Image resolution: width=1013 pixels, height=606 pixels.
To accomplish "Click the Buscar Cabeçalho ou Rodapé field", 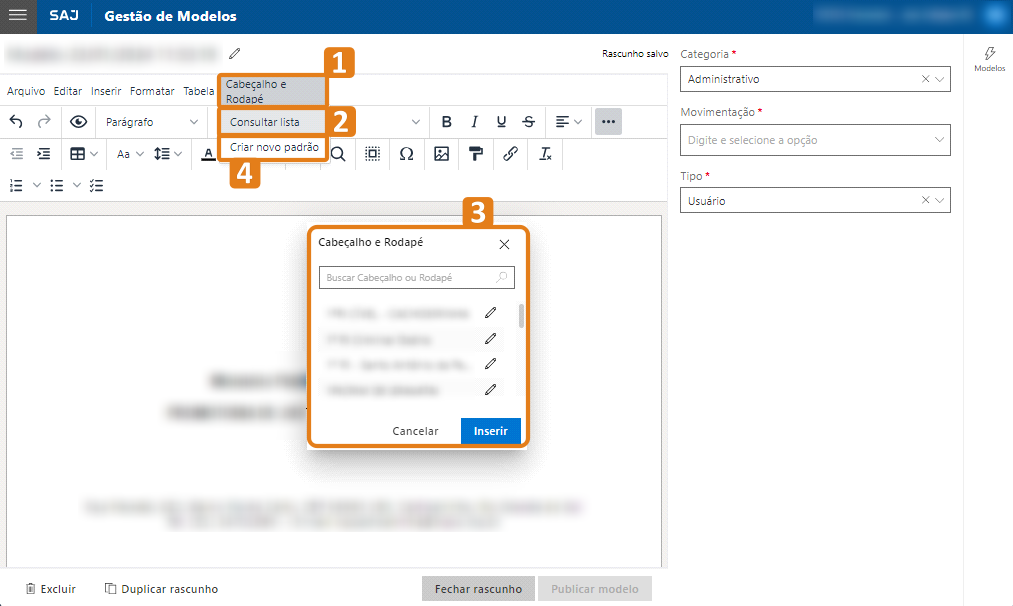I will coord(416,277).
